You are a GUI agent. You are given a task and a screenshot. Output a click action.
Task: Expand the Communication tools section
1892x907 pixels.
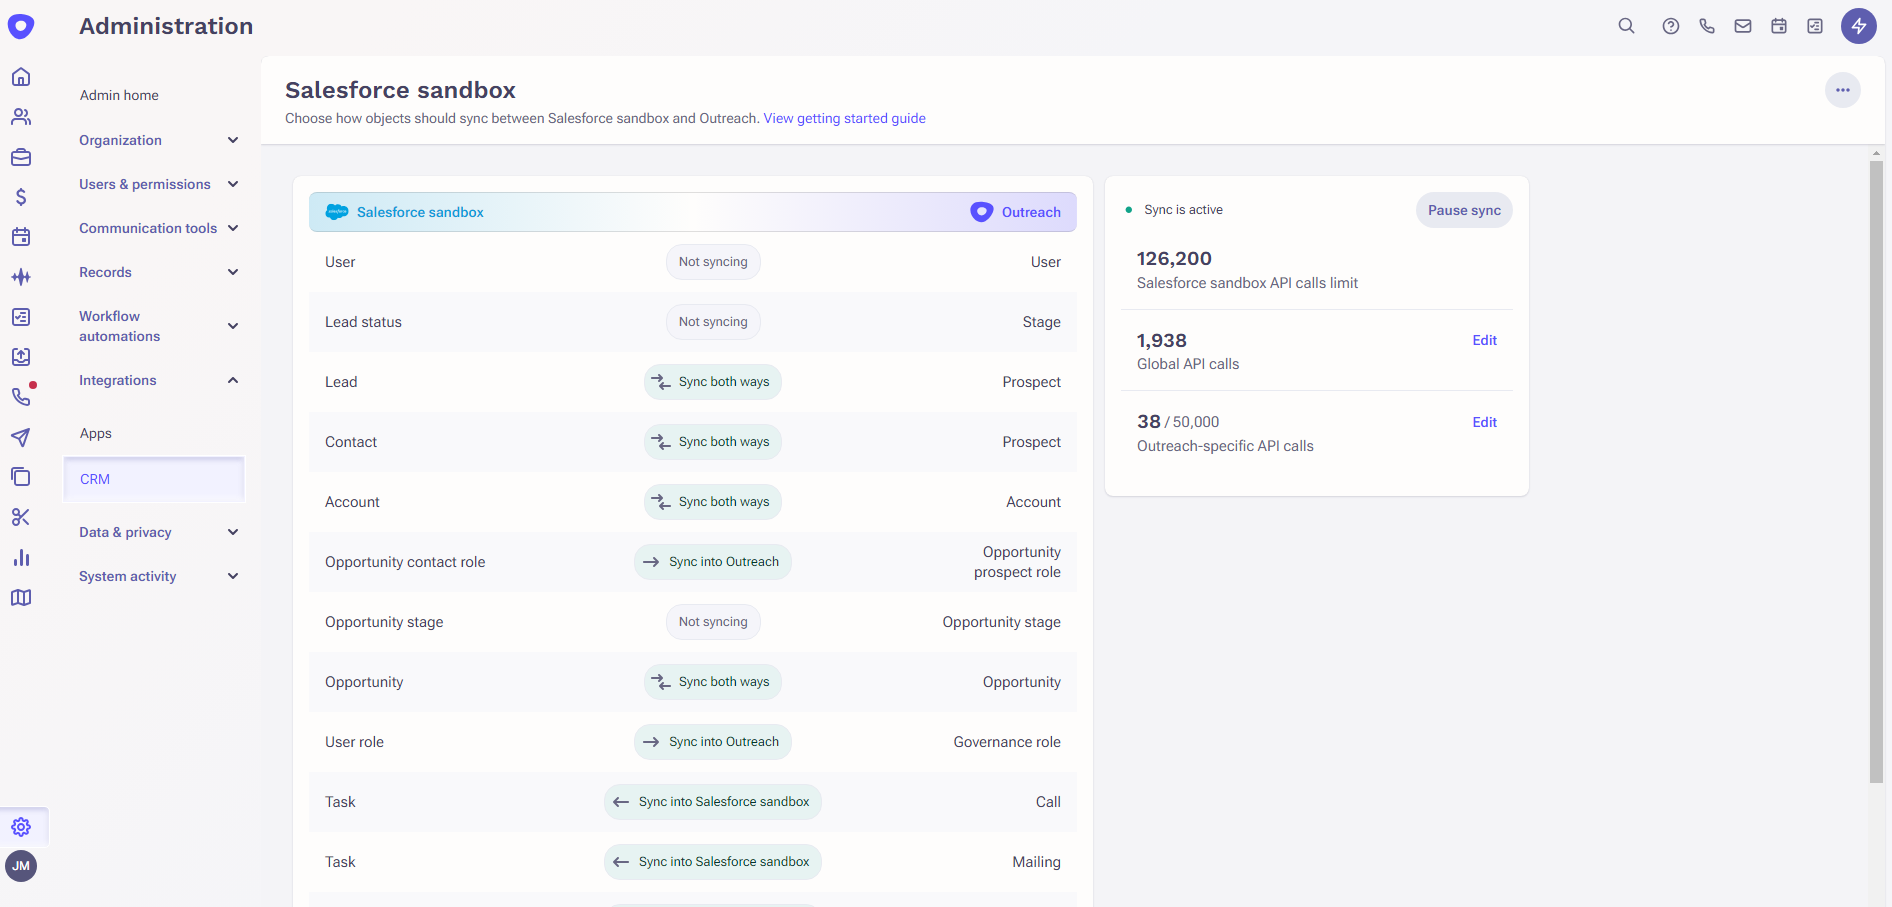[159, 228]
